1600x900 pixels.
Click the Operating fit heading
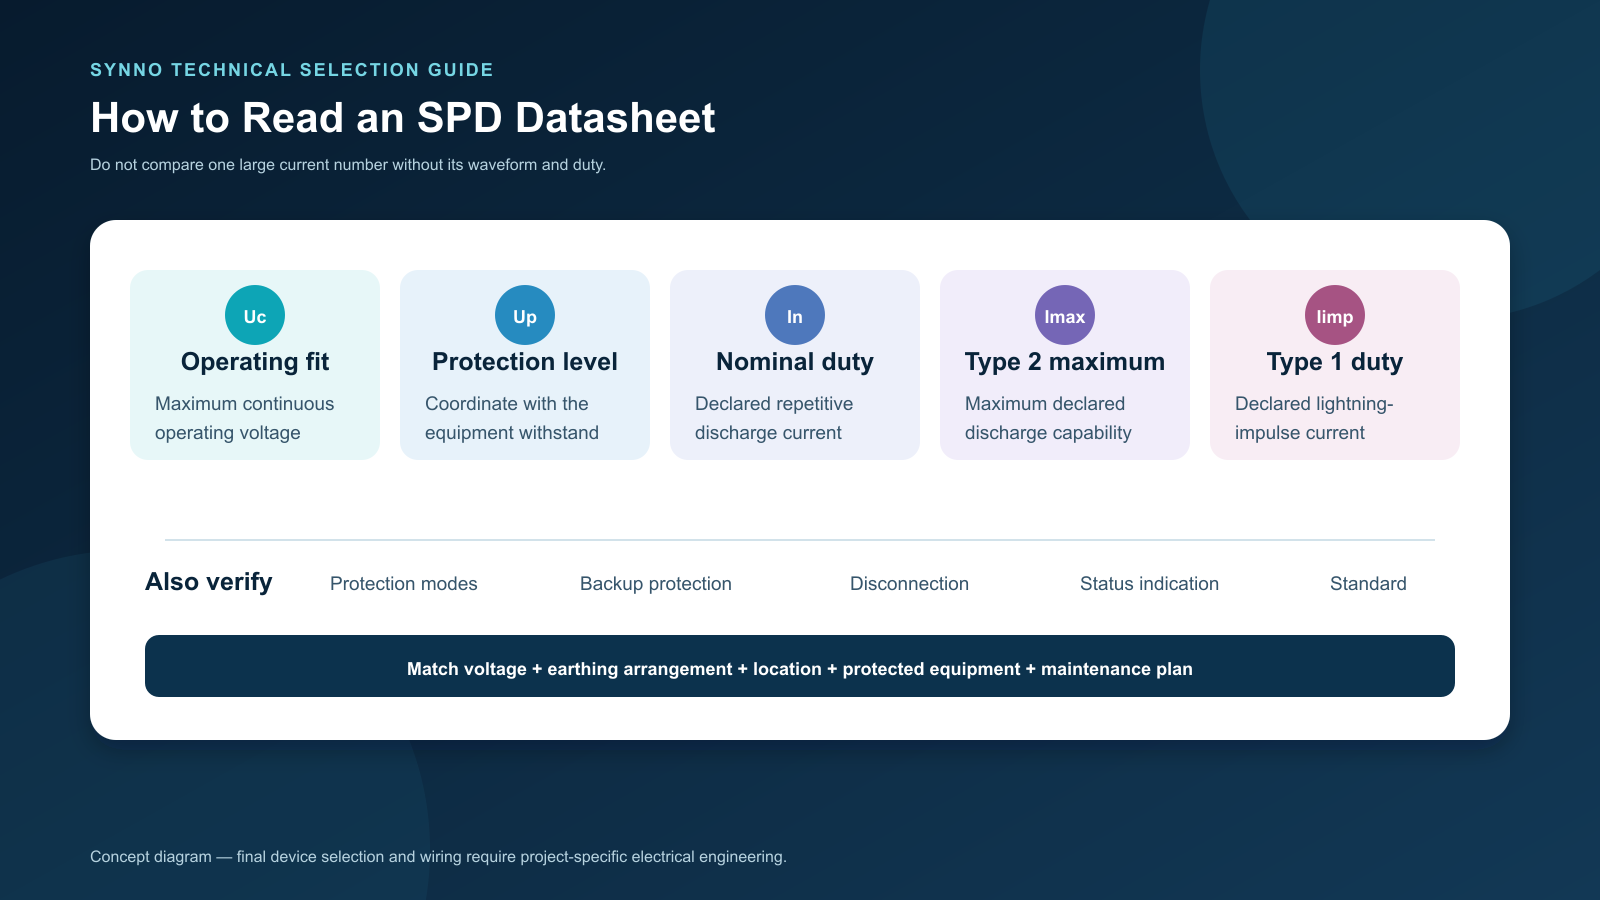click(255, 362)
